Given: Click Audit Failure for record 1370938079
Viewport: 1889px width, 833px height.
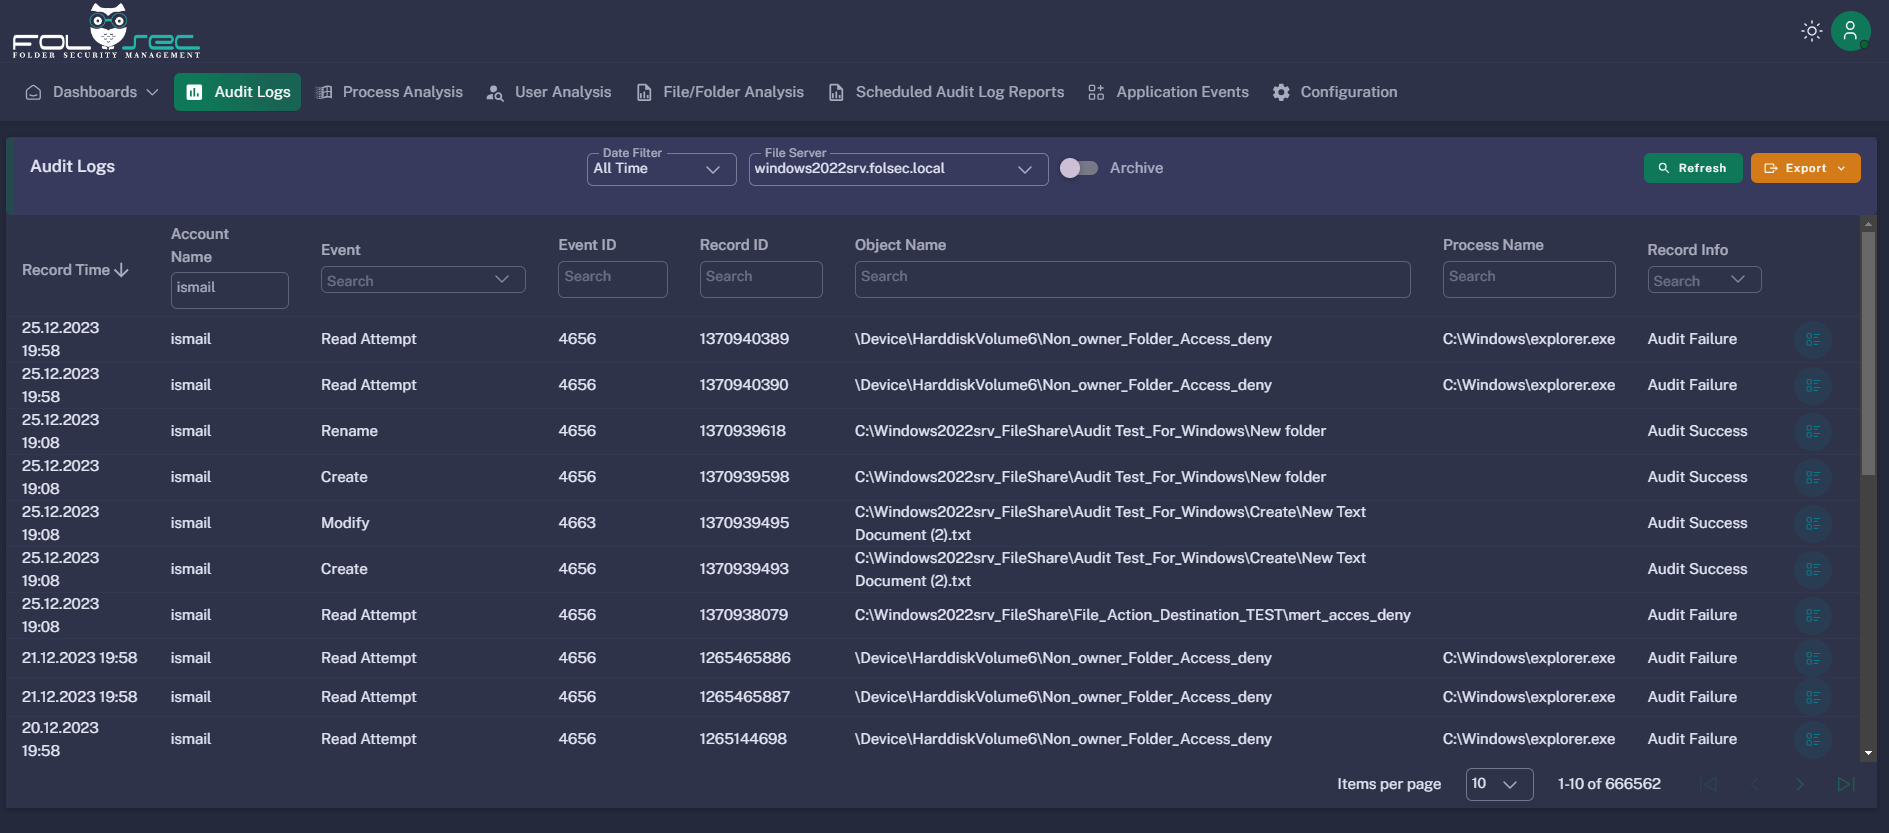Looking at the screenshot, I should [1692, 615].
